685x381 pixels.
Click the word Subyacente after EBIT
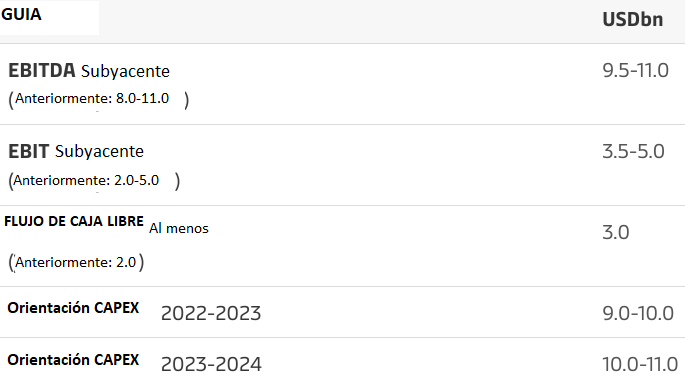[99, 152]
